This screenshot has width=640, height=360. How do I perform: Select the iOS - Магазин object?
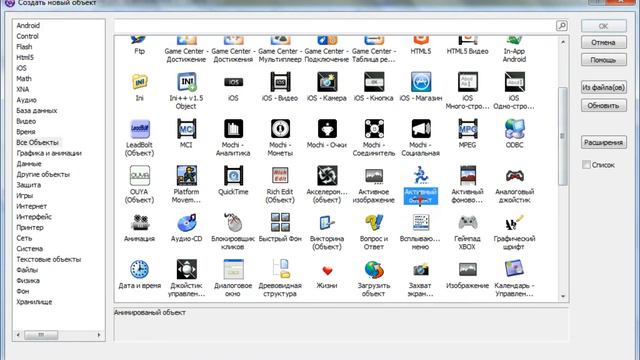pyautogui.click(x=421, y=82)
